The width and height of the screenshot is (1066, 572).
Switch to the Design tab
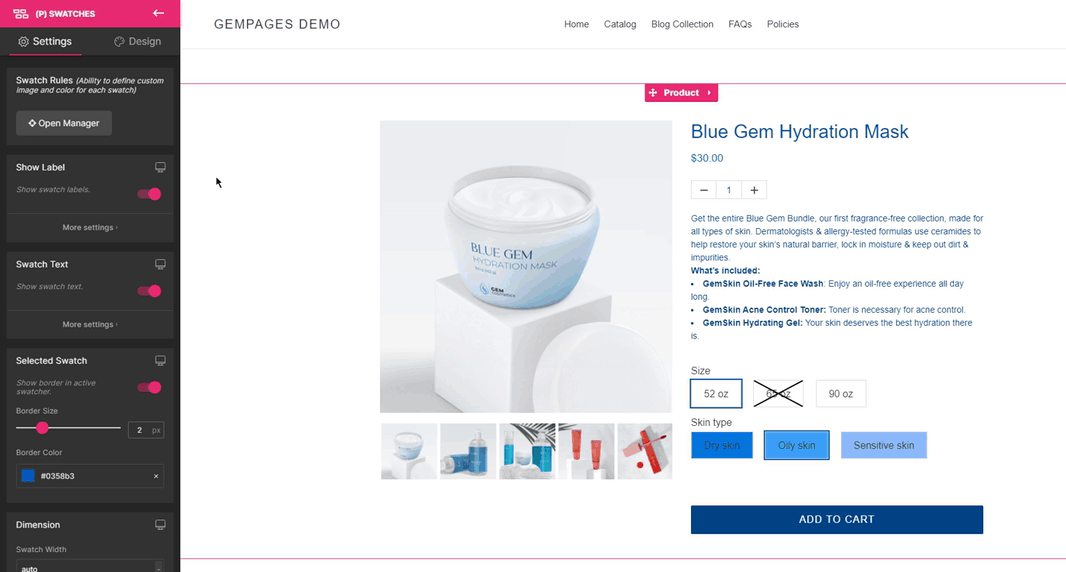(137, 41)
